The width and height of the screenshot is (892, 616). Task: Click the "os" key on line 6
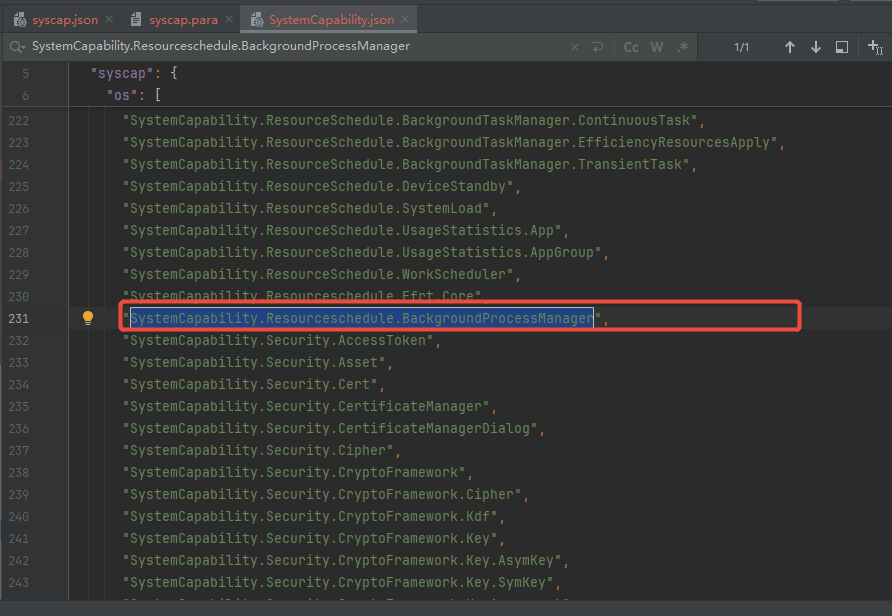122,95
